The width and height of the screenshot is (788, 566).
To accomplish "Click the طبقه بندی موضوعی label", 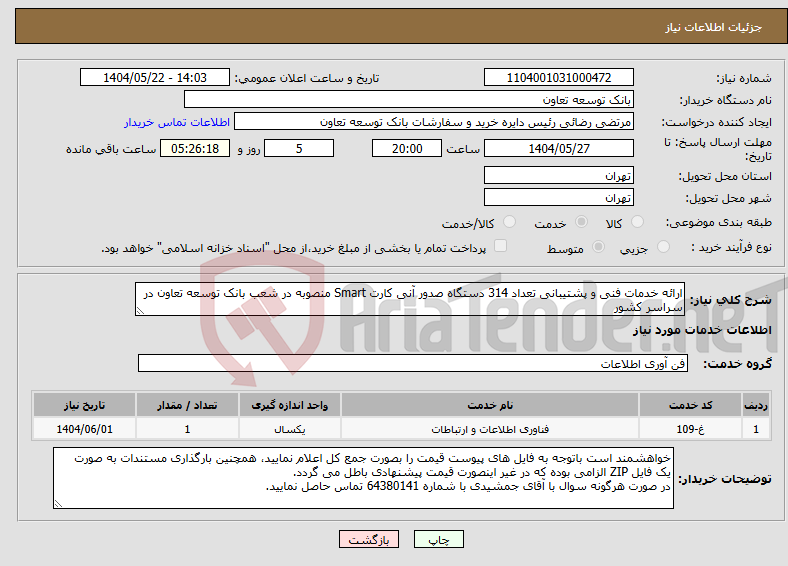I will coord(719,222).
